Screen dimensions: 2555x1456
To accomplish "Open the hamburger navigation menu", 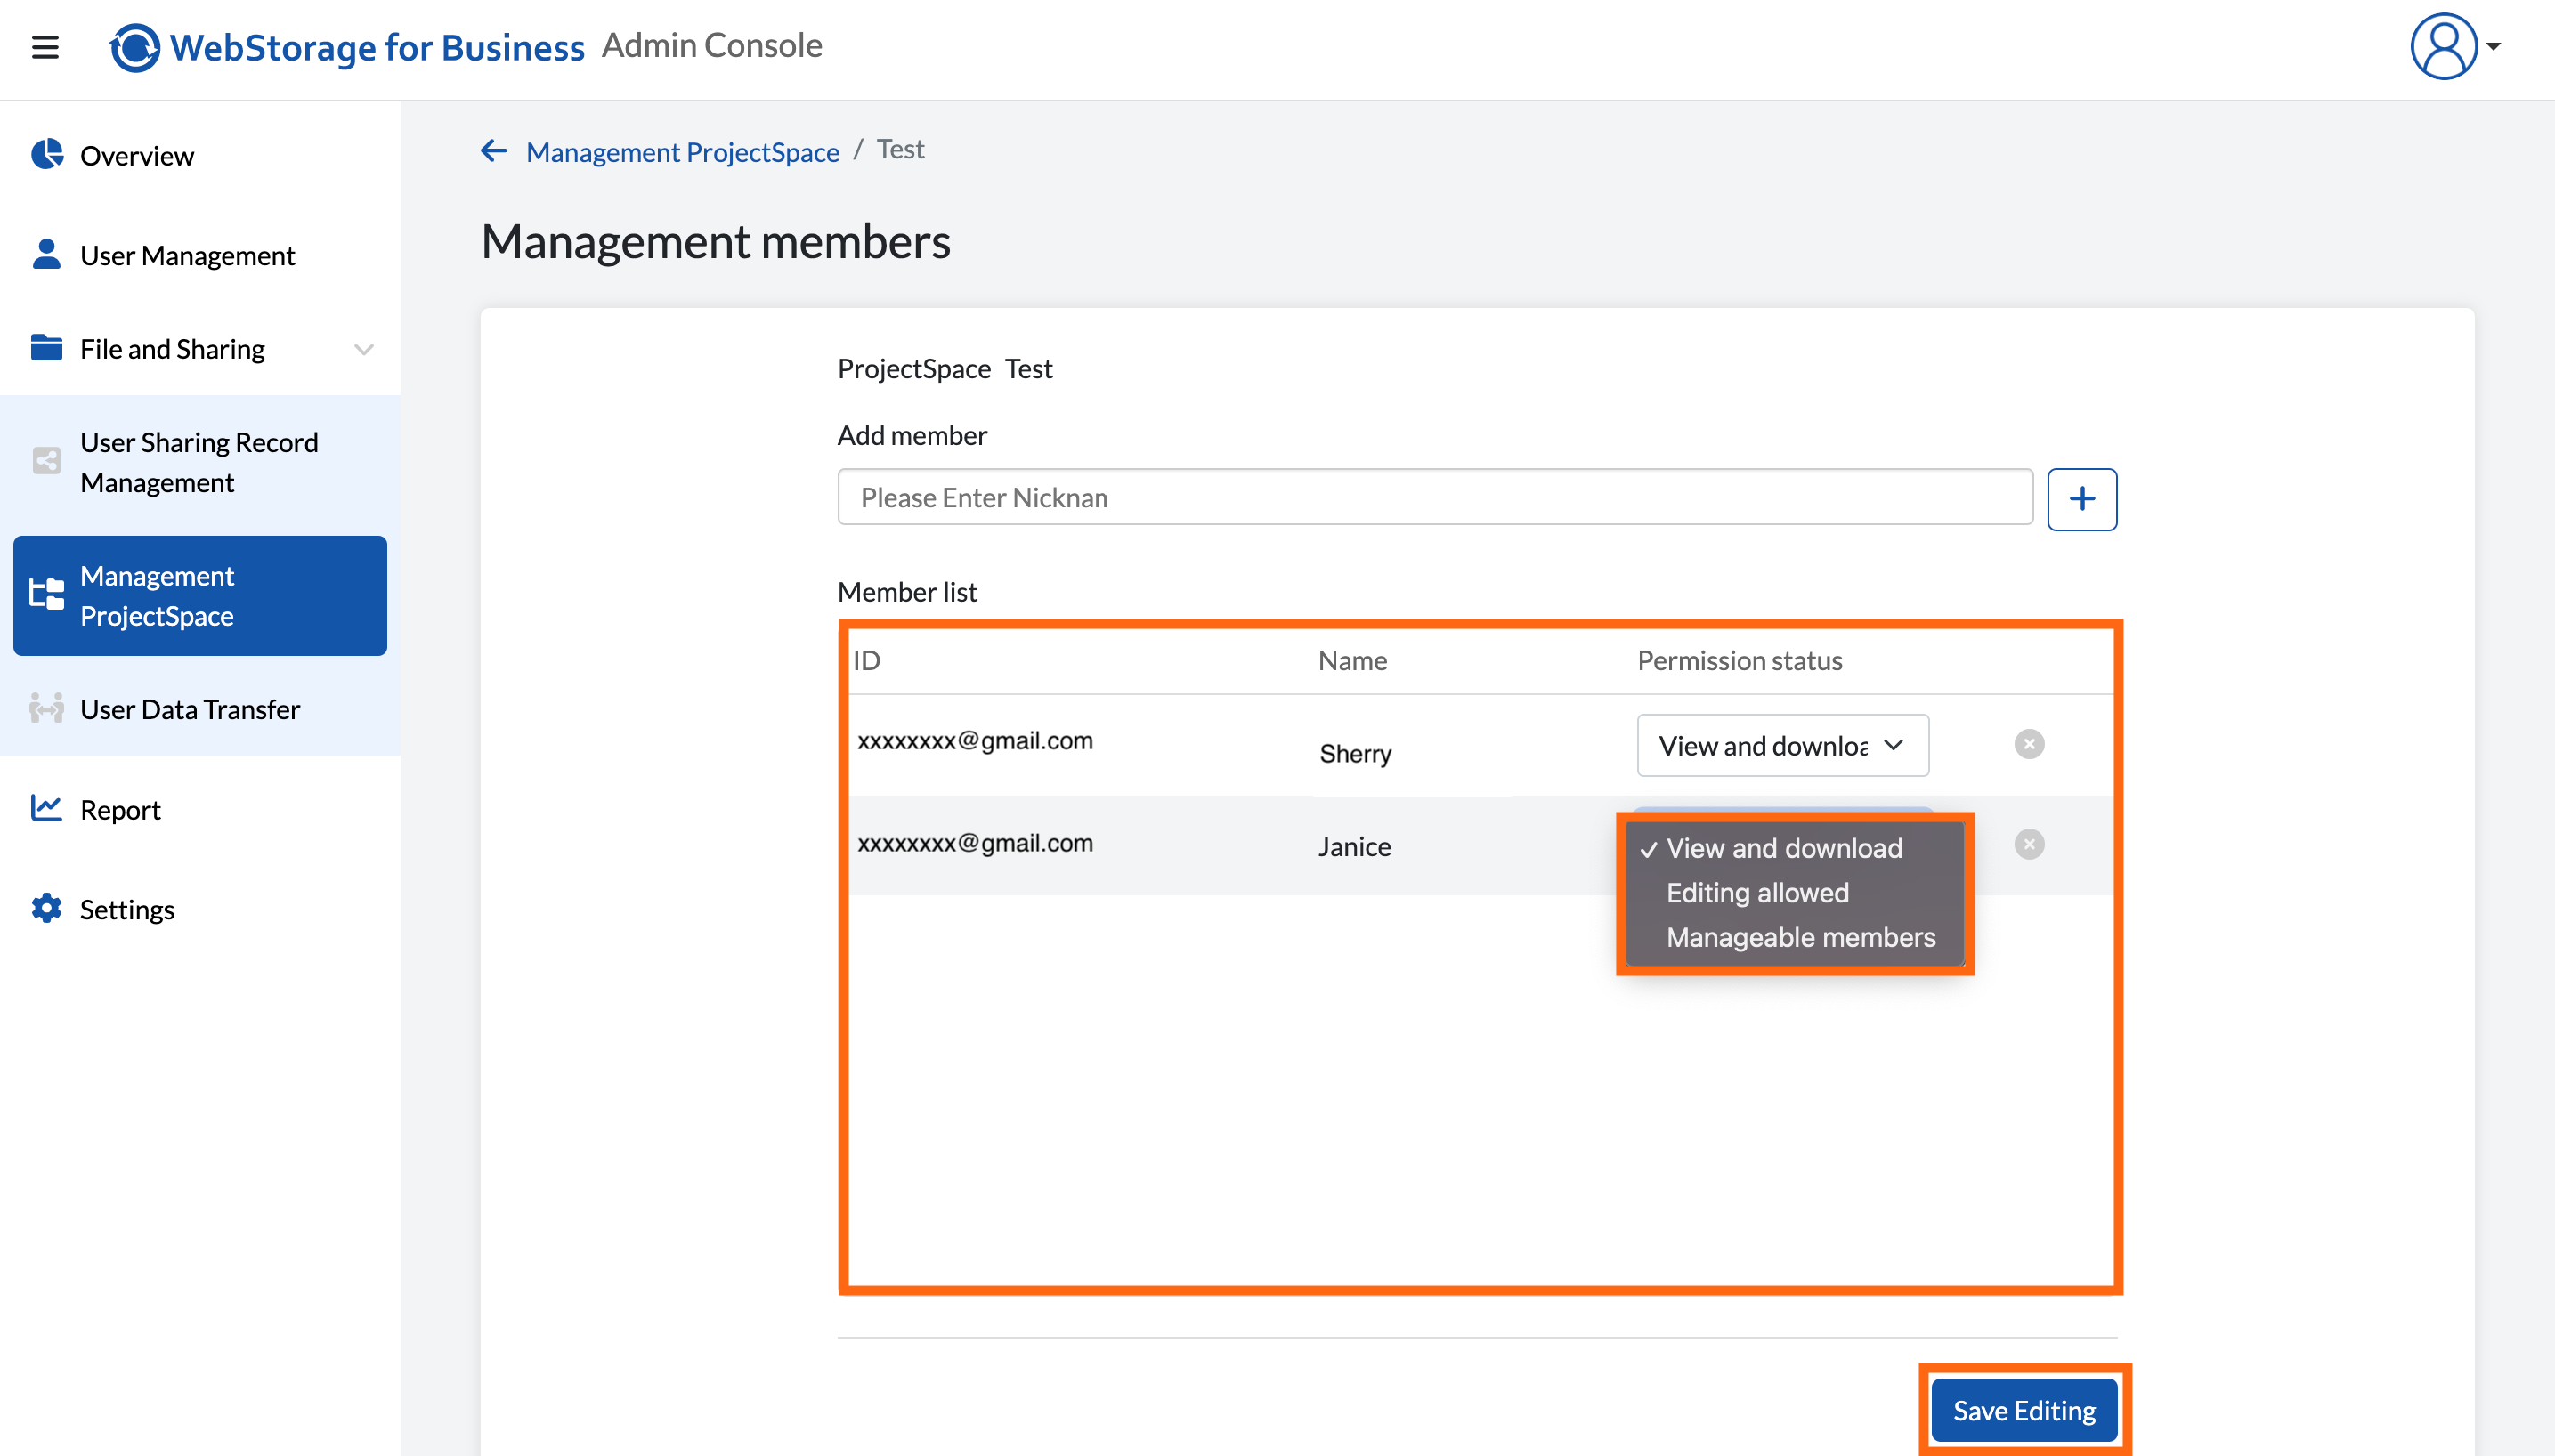I will click(45, 47).
